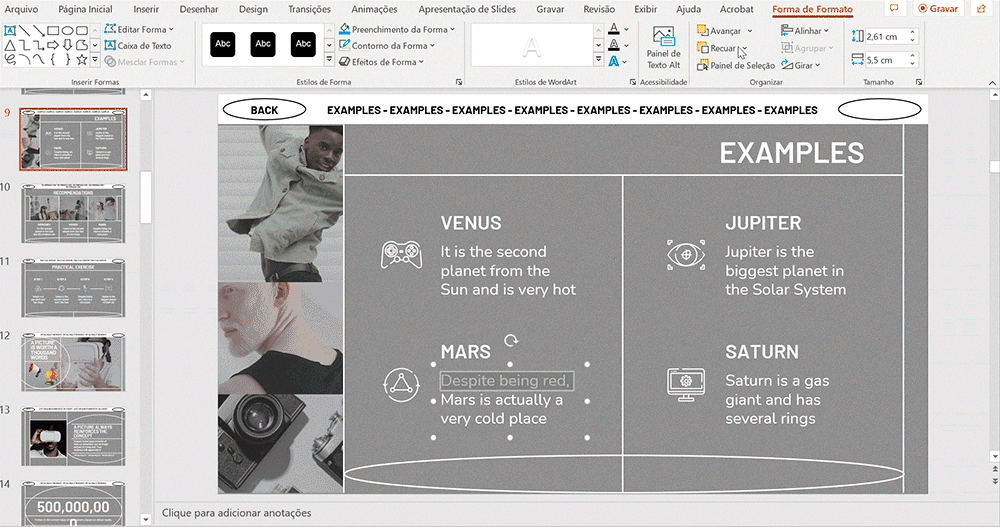Select the rectangle shape
Screen dimensions: 1000x527
click(x=53, y=30)
